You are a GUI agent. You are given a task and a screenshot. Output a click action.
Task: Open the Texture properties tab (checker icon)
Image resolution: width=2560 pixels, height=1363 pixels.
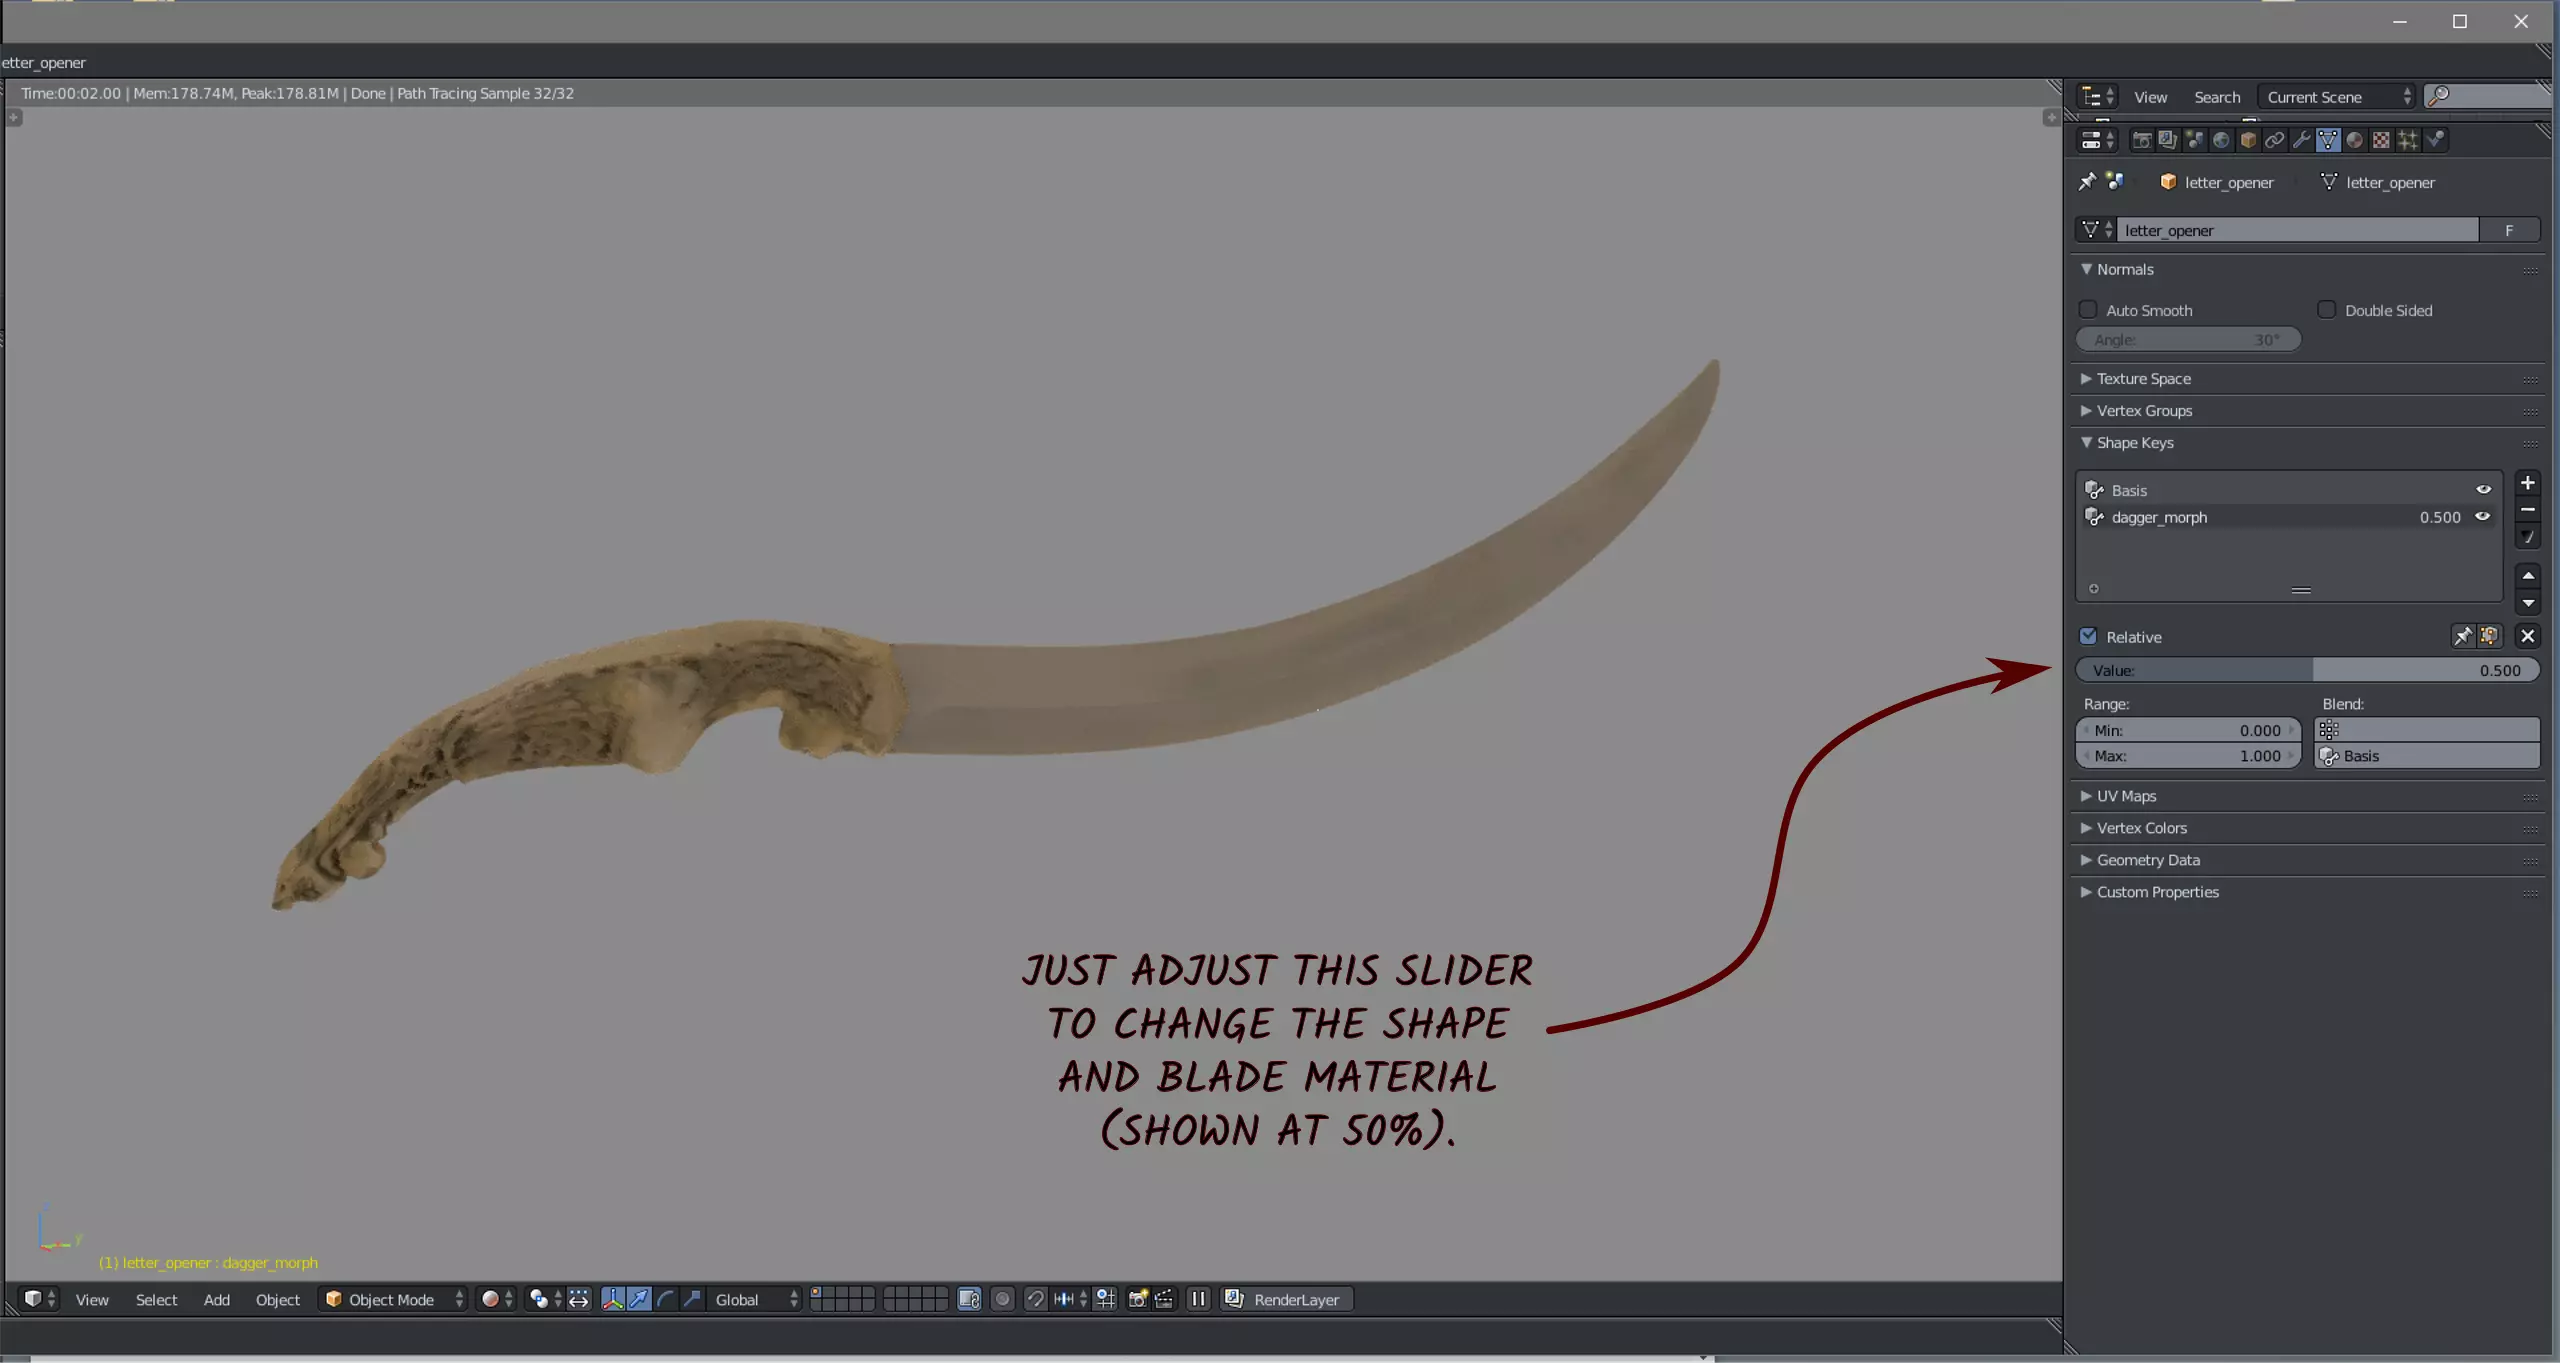pyautogui.click(x=2381, y=140)
